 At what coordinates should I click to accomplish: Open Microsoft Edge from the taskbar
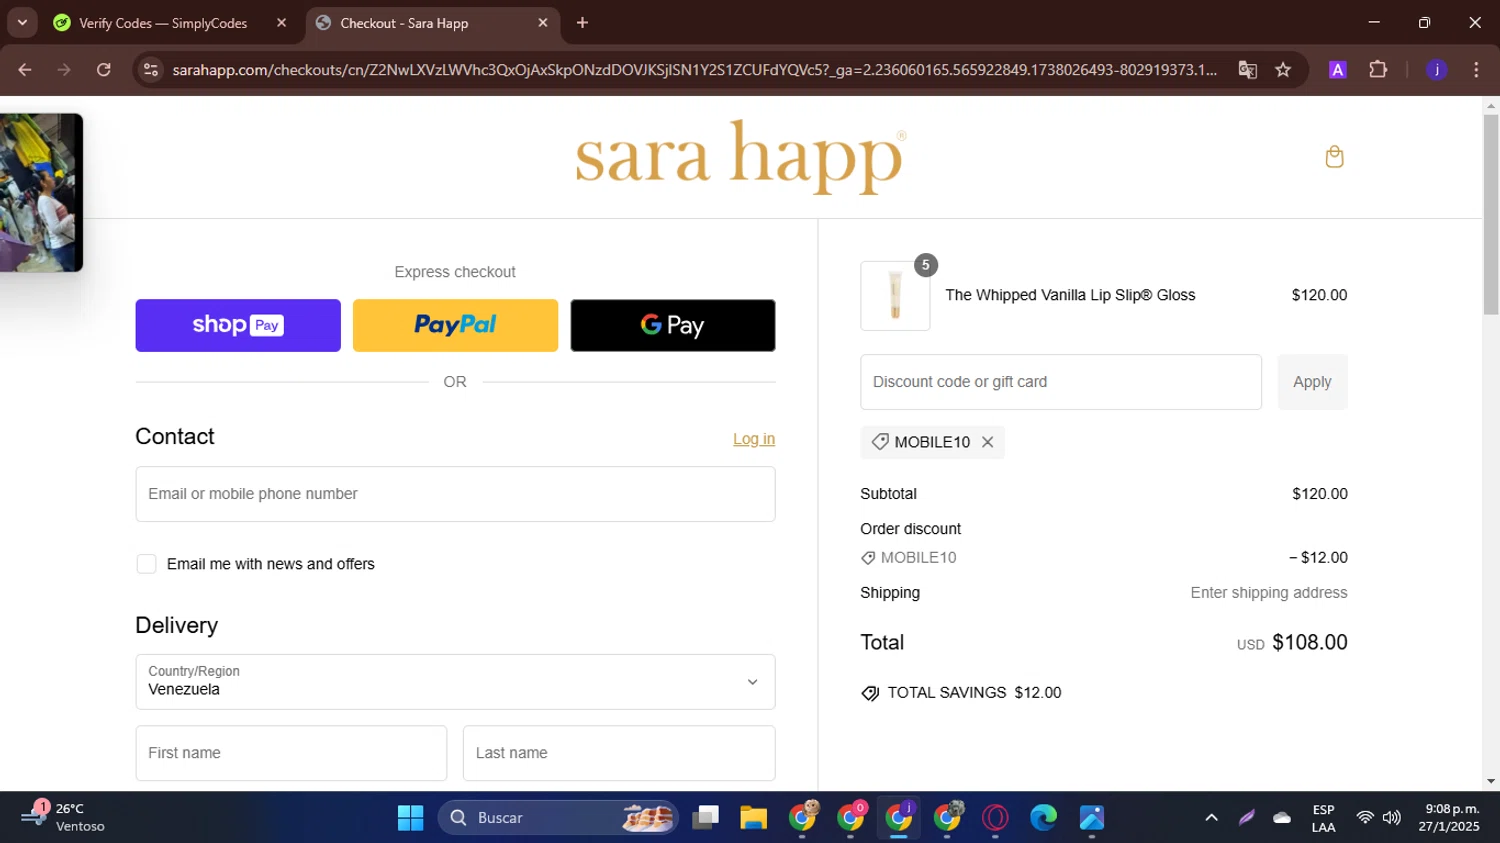1043,818
